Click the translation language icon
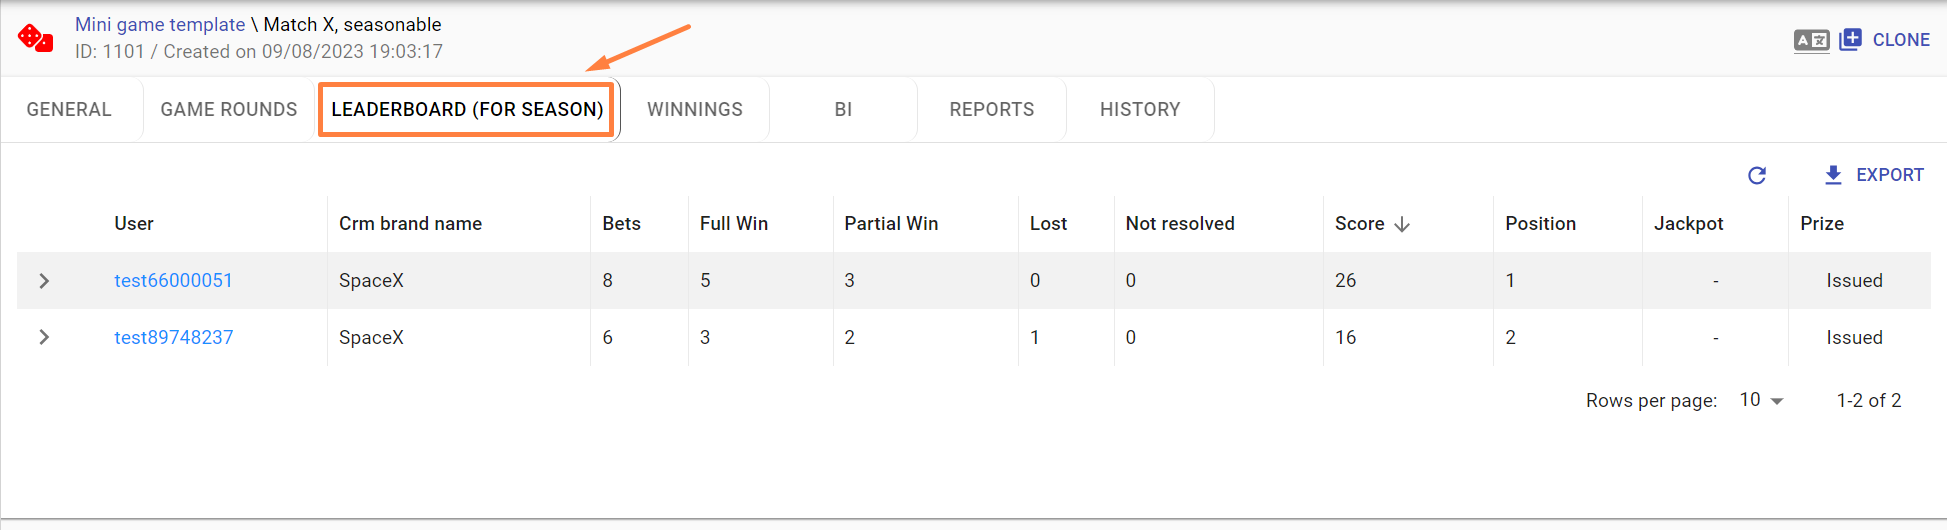Image resolution: width=1947 pixels, height=530 pixels. [x=1811, y=40]
